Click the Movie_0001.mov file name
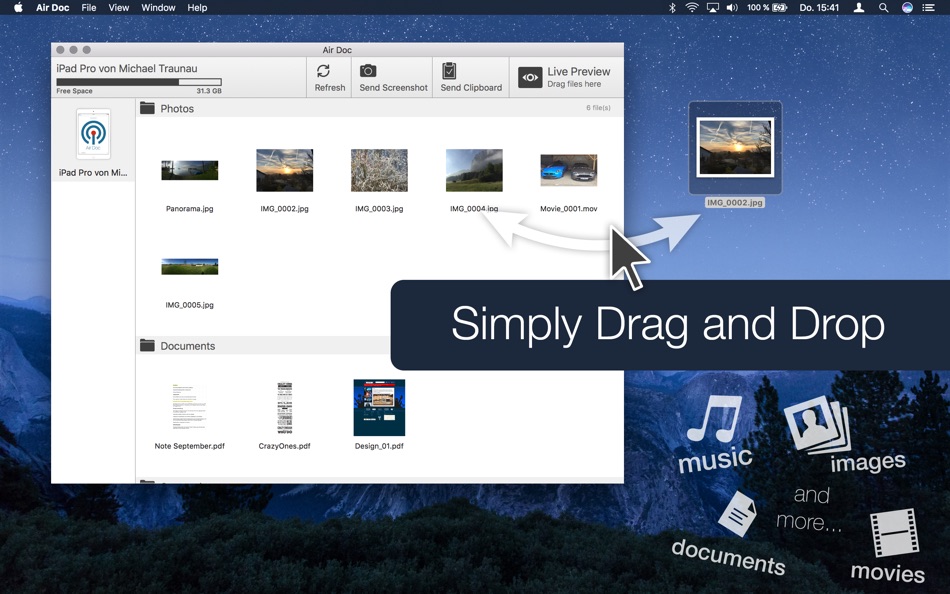This screenshot has height=594, width=950. click(x=568, y=209)
